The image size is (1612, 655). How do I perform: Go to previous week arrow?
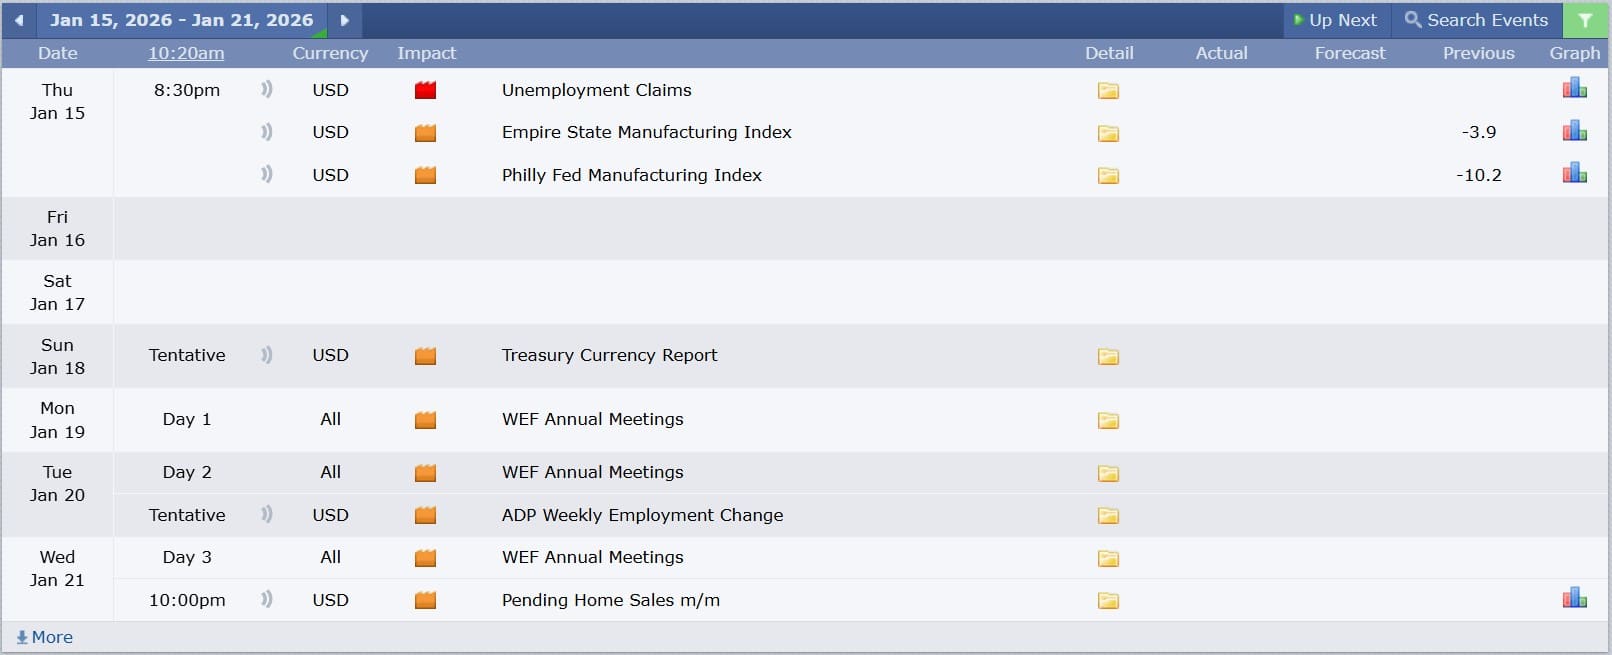point(19,20)
